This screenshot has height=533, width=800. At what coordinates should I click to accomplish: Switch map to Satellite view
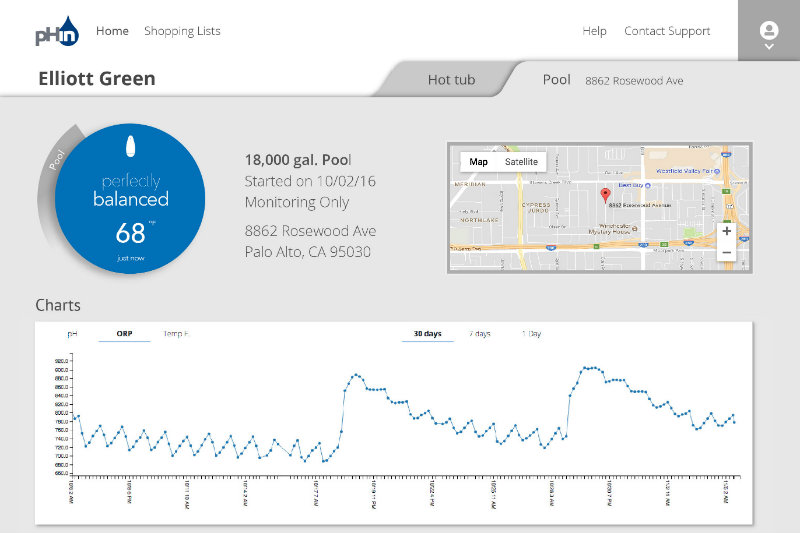(x=521, y=162)
